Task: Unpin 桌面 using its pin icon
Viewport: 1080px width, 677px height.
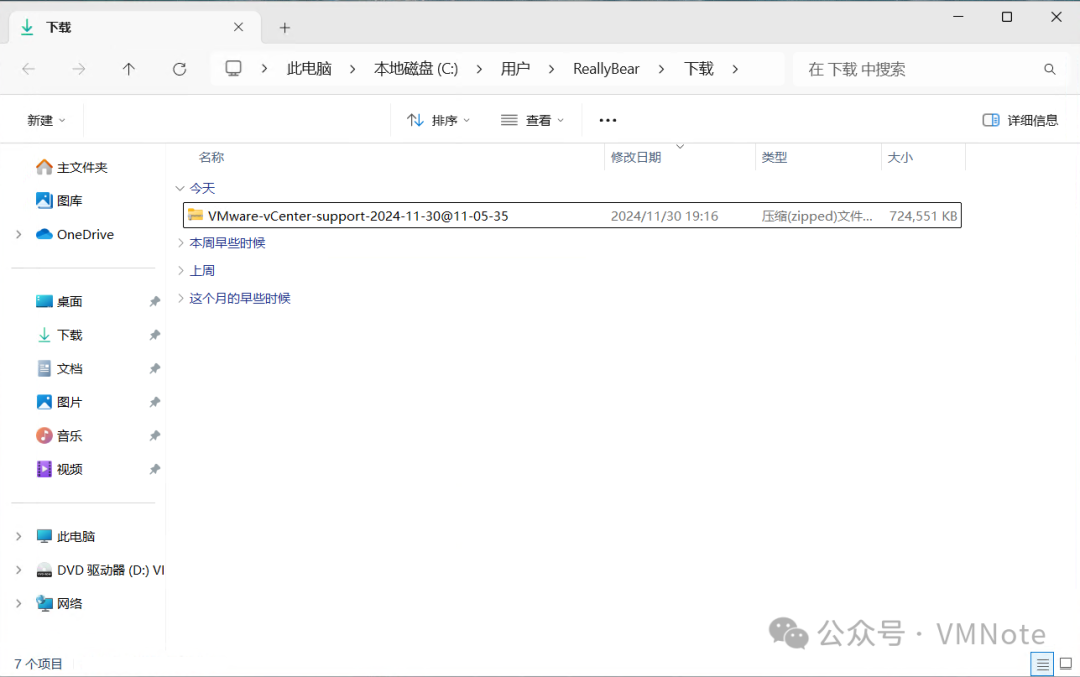Action: point(155,301)
